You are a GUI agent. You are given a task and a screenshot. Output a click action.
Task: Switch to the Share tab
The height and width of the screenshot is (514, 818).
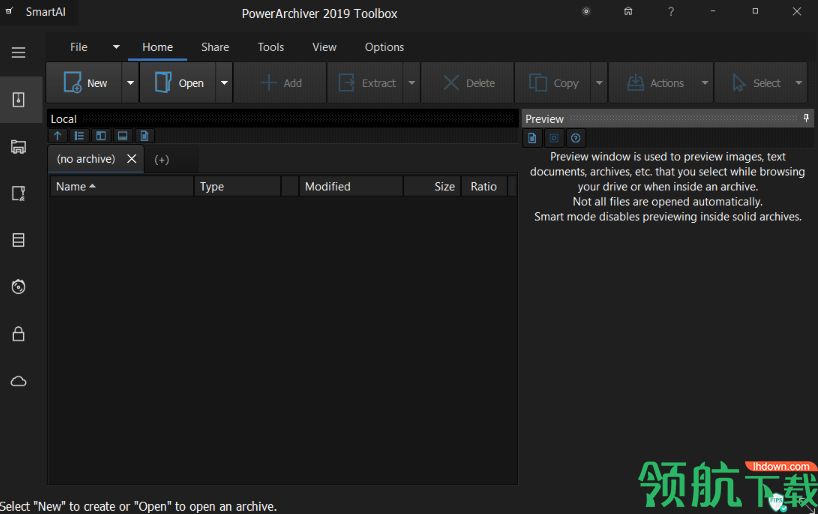pos(215,47)
